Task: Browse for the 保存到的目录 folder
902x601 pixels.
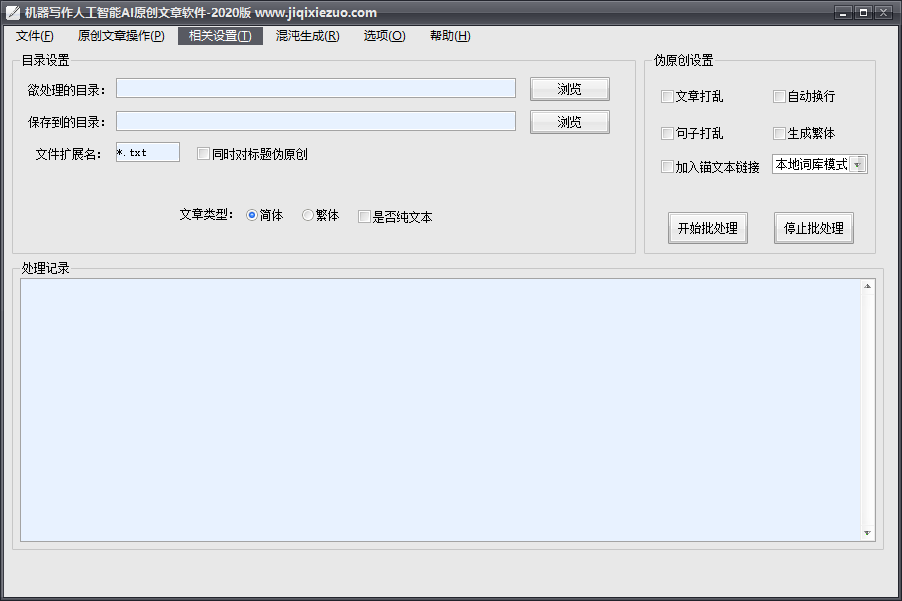Action: coord(569,122)
